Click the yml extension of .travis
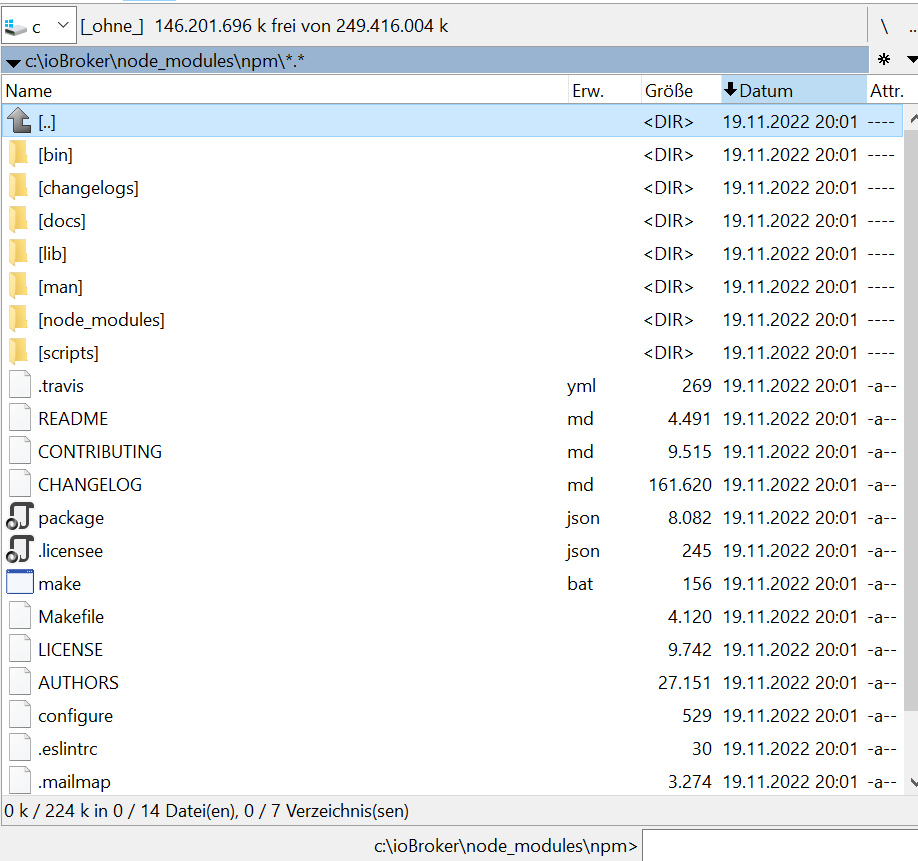Image resolution: width=918 pixels, height=861 pixels. [x=581, y=386]
